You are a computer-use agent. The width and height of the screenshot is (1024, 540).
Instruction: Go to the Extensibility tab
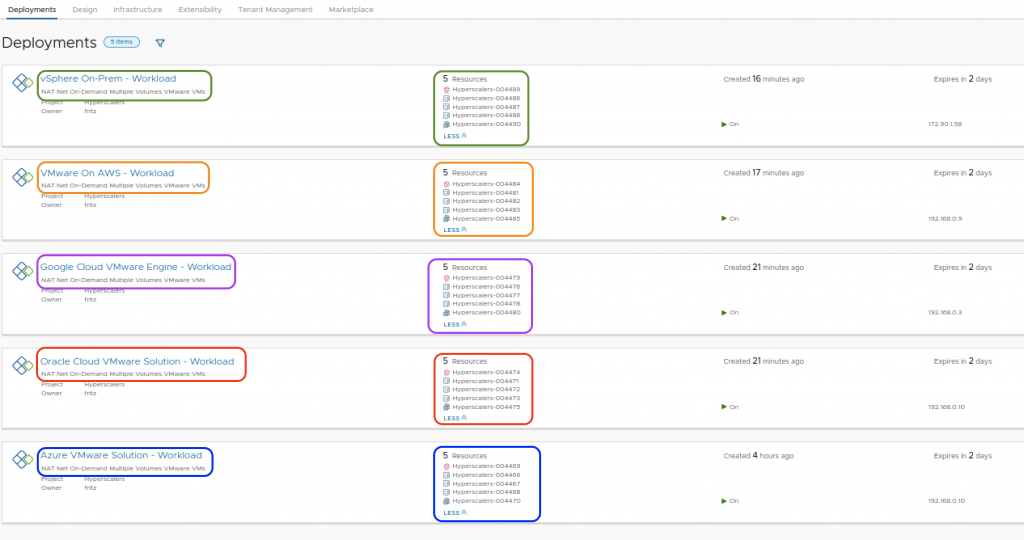(200, 10)
